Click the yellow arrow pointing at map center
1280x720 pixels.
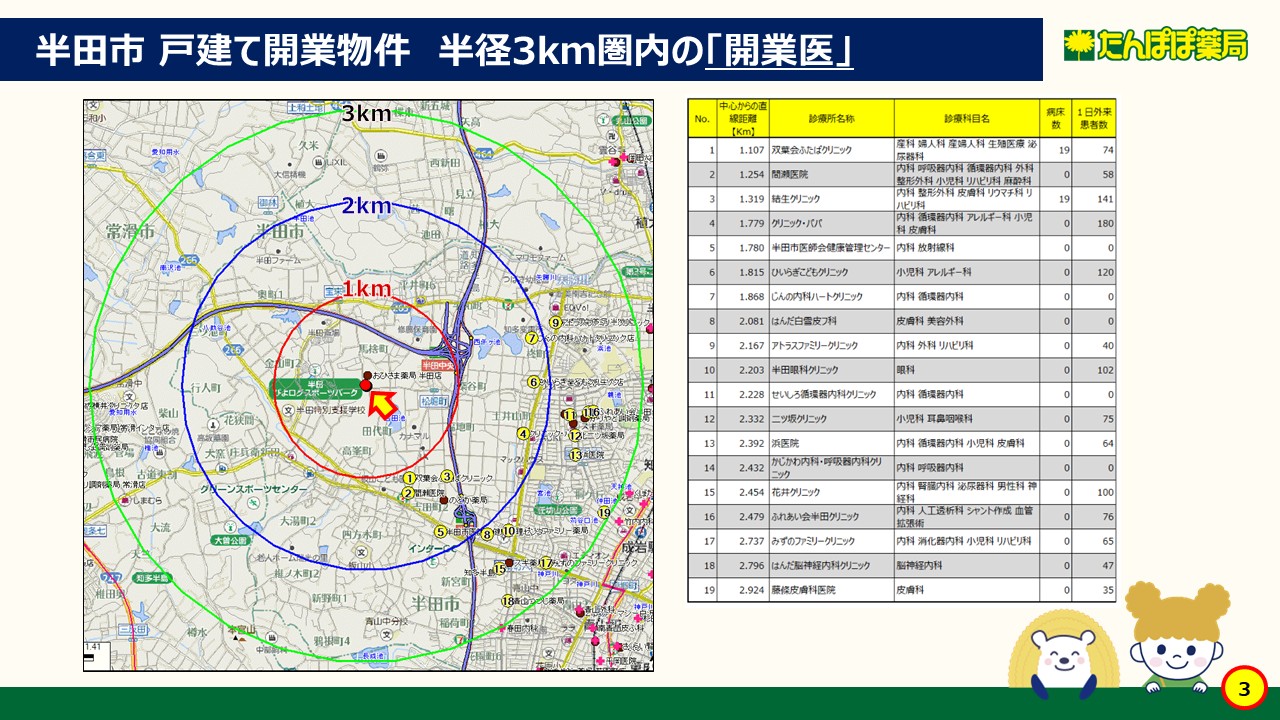[381, 403]
